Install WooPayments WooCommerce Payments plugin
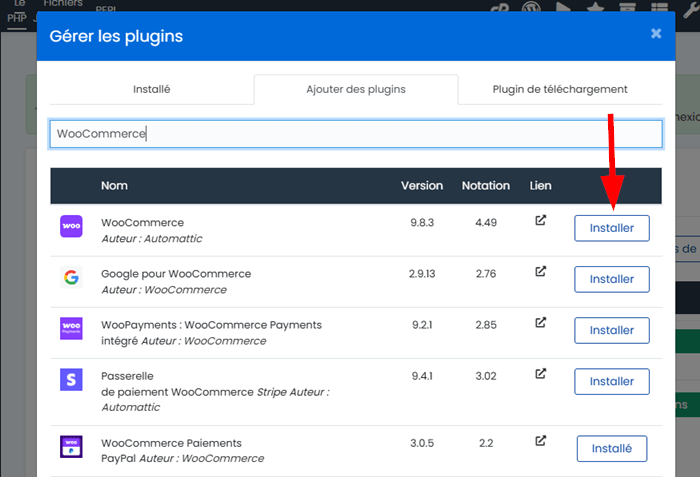This screenshot has width=700, height=477. [x=612, y=331]
